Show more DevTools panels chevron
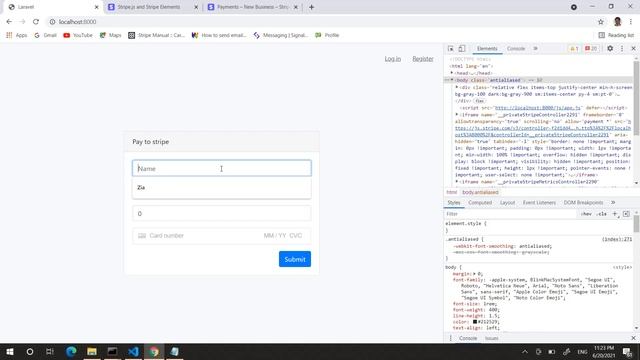The height and width of the screenshot is (360, 640). [x=535, y=49]
